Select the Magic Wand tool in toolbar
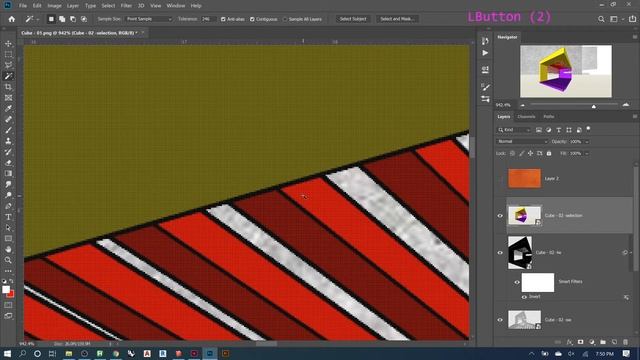Screen dimensions: 640x360 (8, 76)
